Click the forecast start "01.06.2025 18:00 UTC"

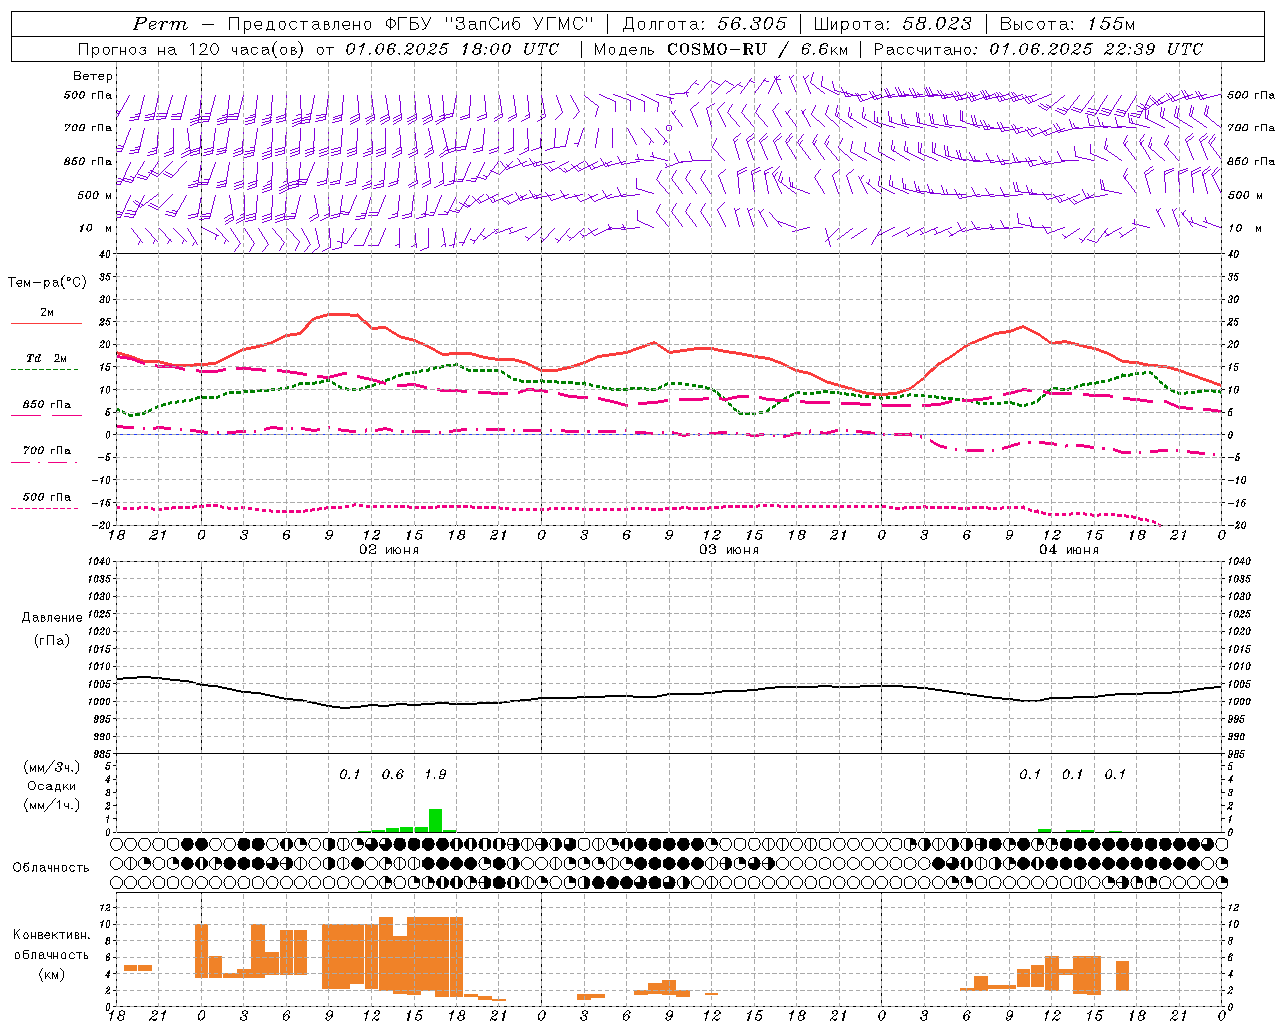(x=452, y=49)
